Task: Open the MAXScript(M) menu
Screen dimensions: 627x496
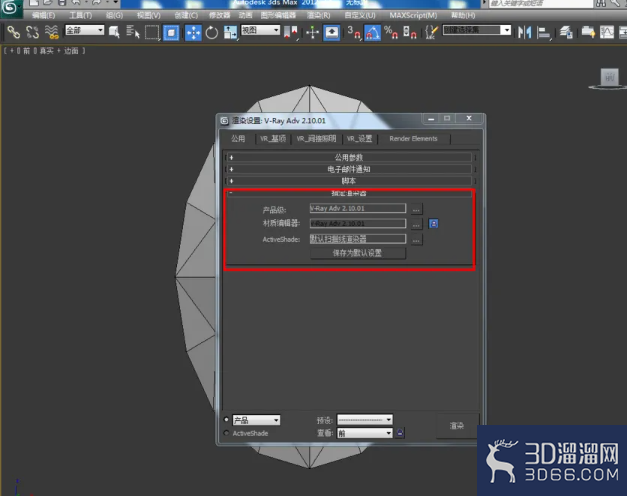Action: [x=413, y=15]
